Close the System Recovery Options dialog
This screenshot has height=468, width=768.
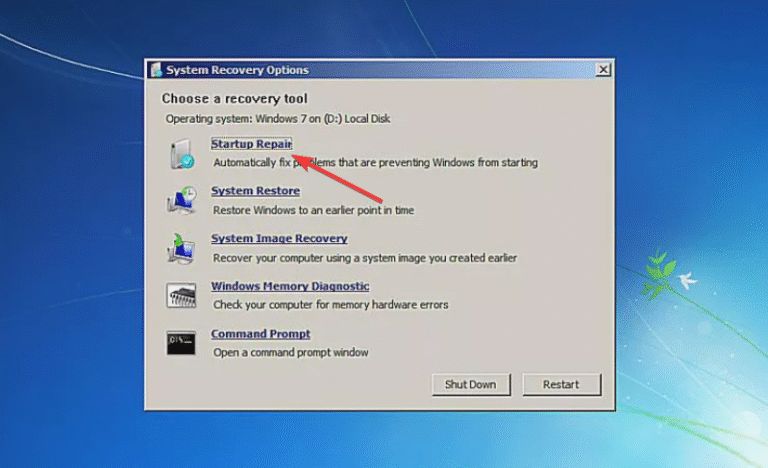[x=603, y=70]
